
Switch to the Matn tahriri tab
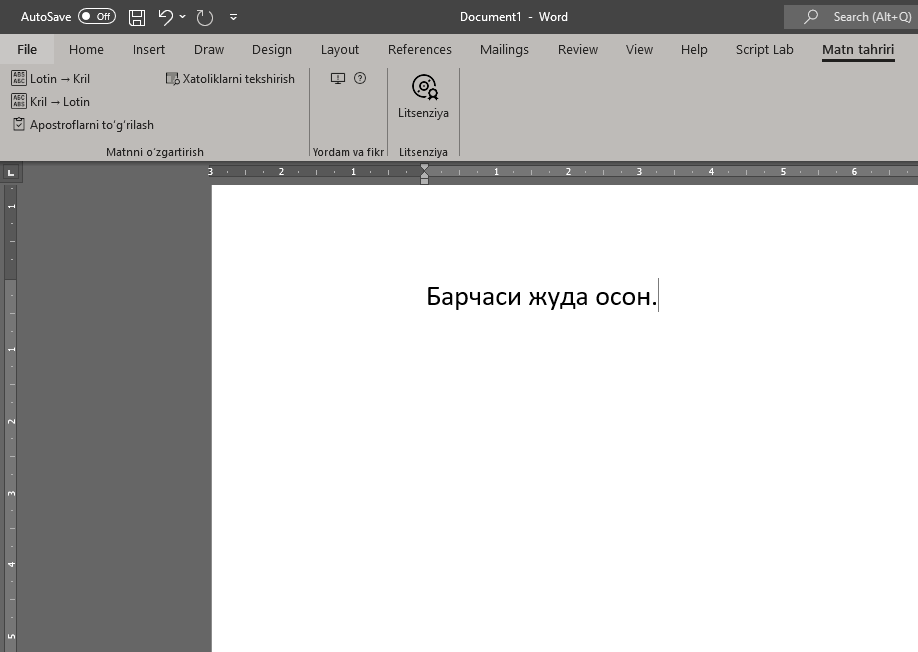coord(858,49)
